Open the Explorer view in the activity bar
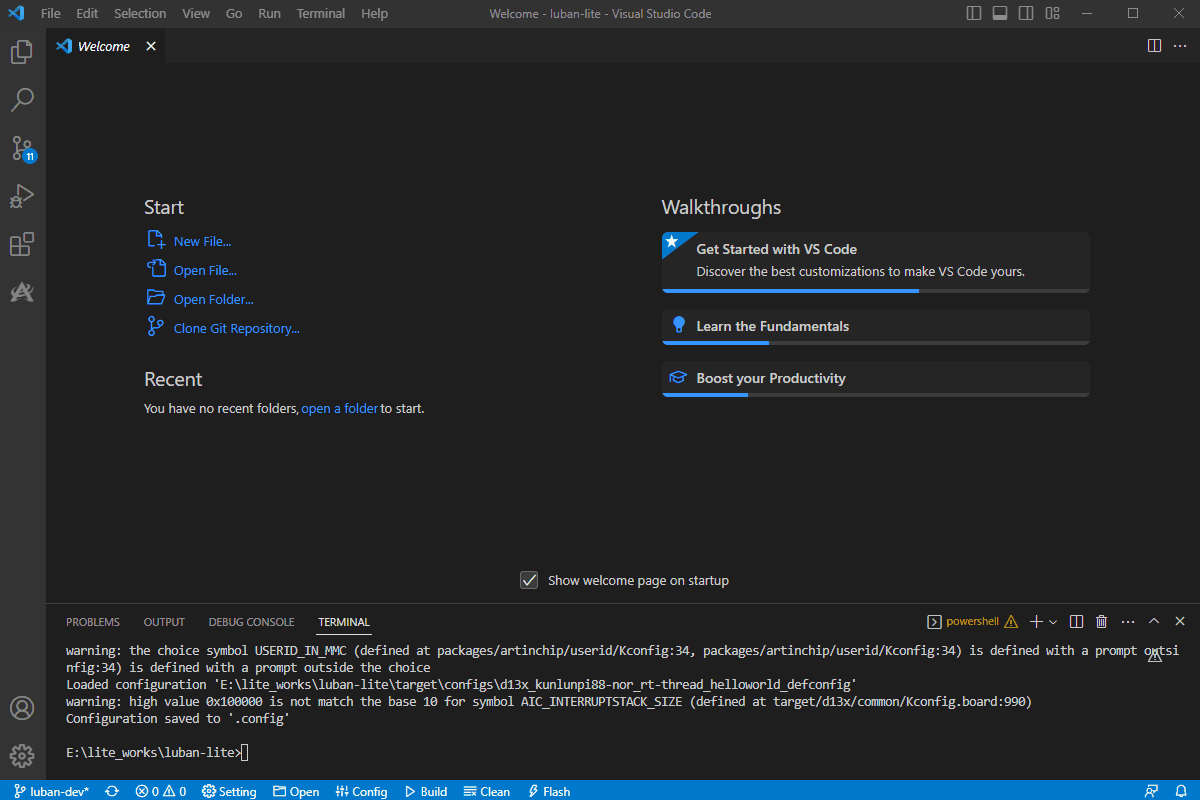 click(22, 52)
